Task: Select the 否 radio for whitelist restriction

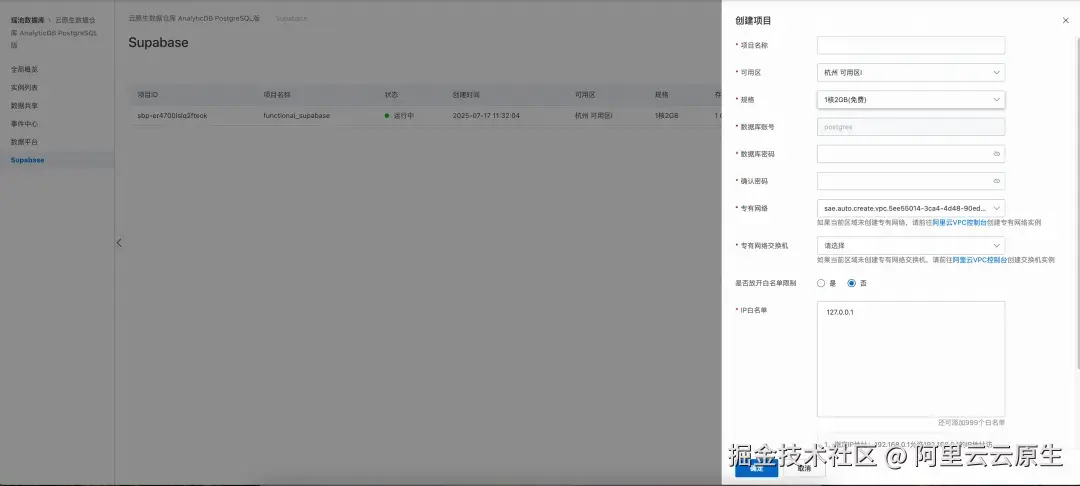Action: tap(851, 283)
